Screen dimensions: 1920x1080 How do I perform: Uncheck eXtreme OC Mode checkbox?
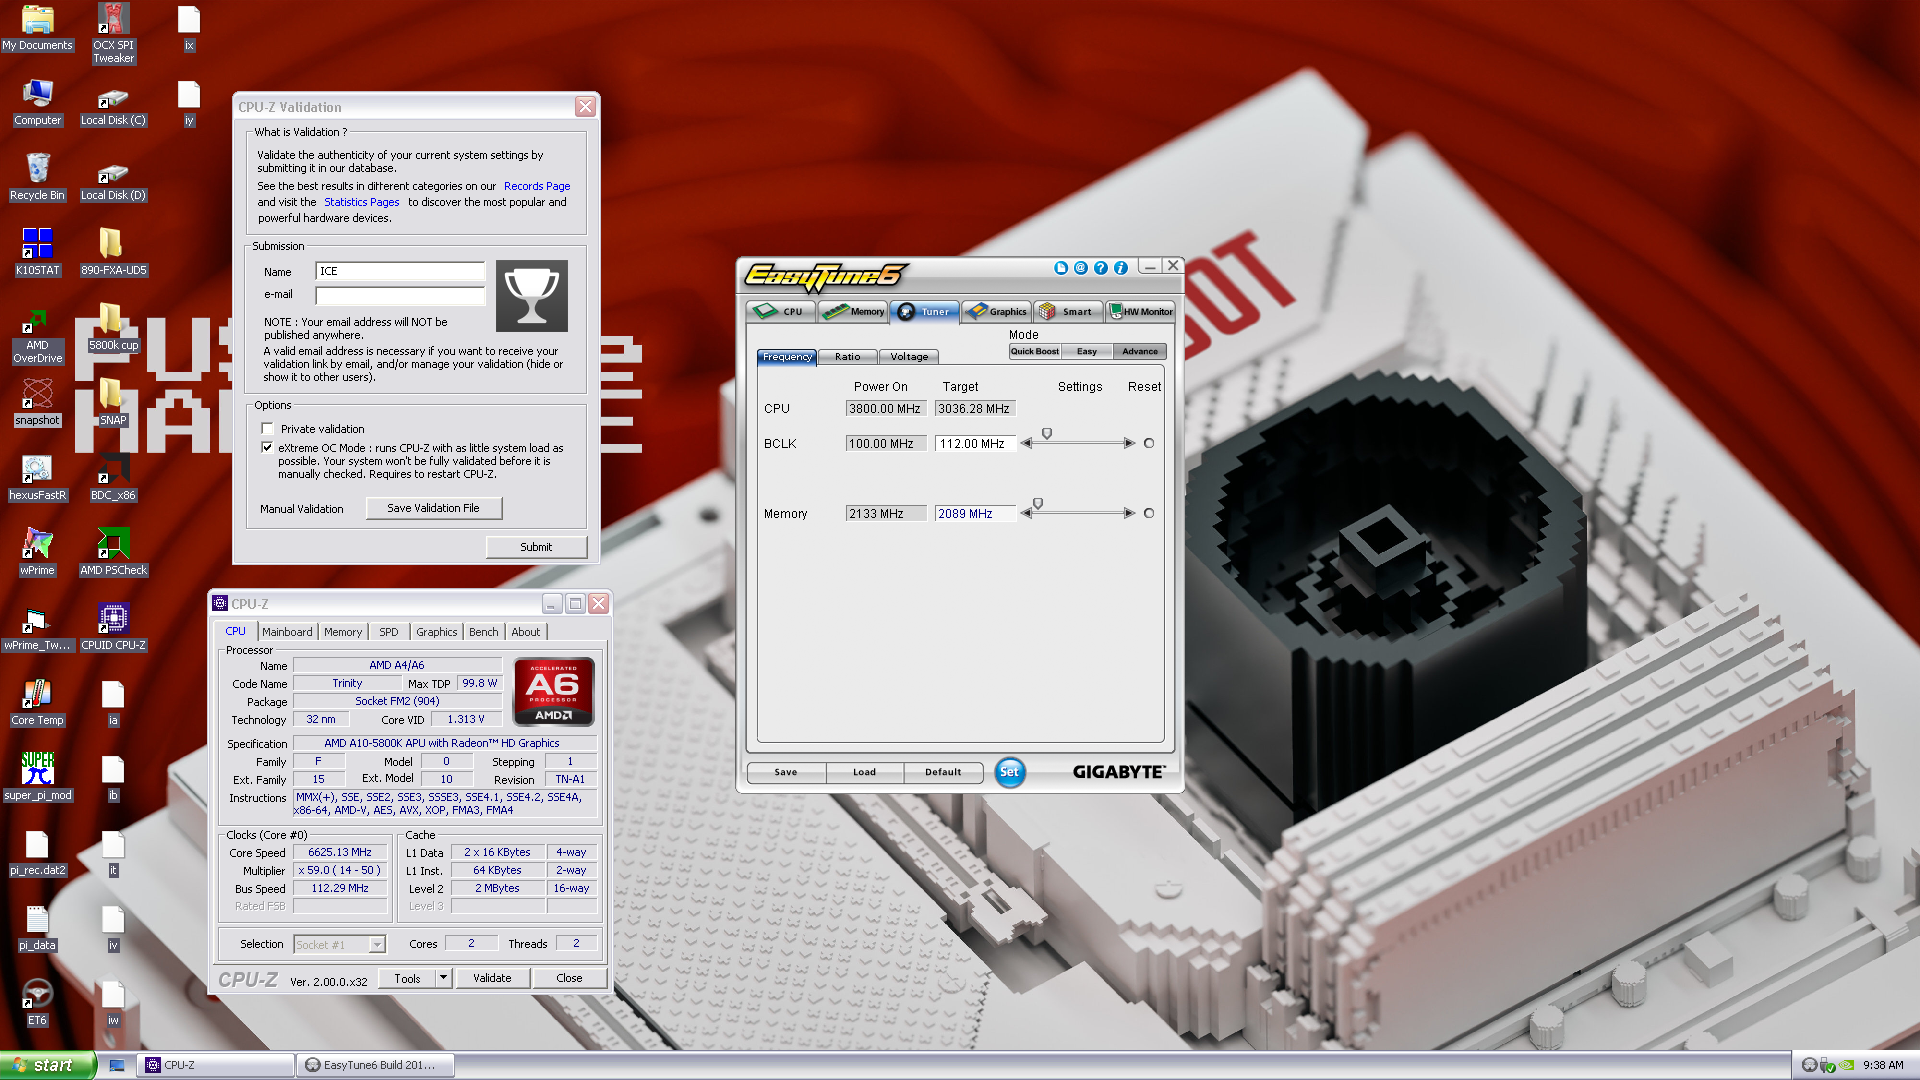(x=267, y=448)
